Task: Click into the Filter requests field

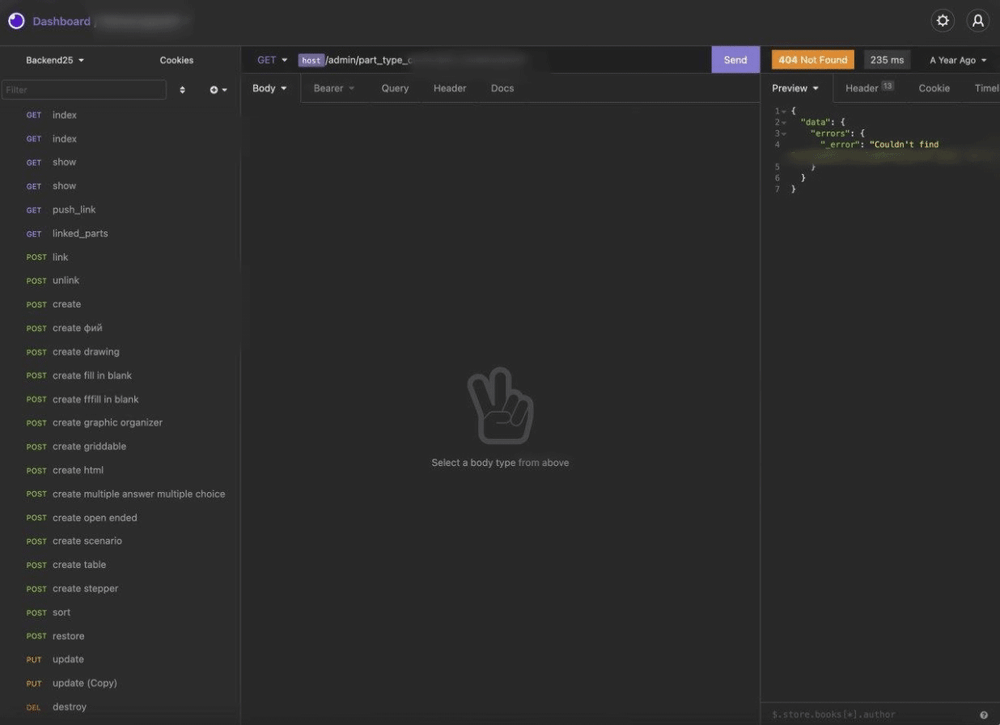Action: click(x=84, y=90)
